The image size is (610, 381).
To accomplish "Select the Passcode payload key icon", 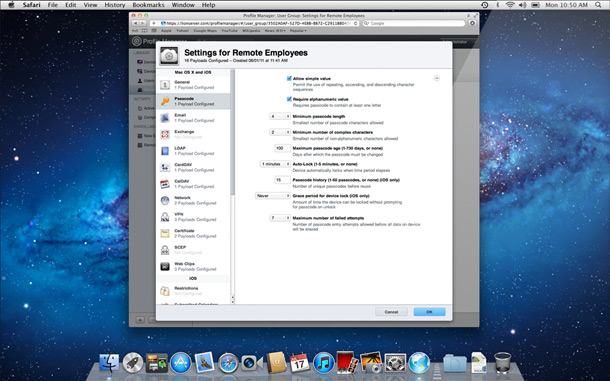I will pos(165,101).
